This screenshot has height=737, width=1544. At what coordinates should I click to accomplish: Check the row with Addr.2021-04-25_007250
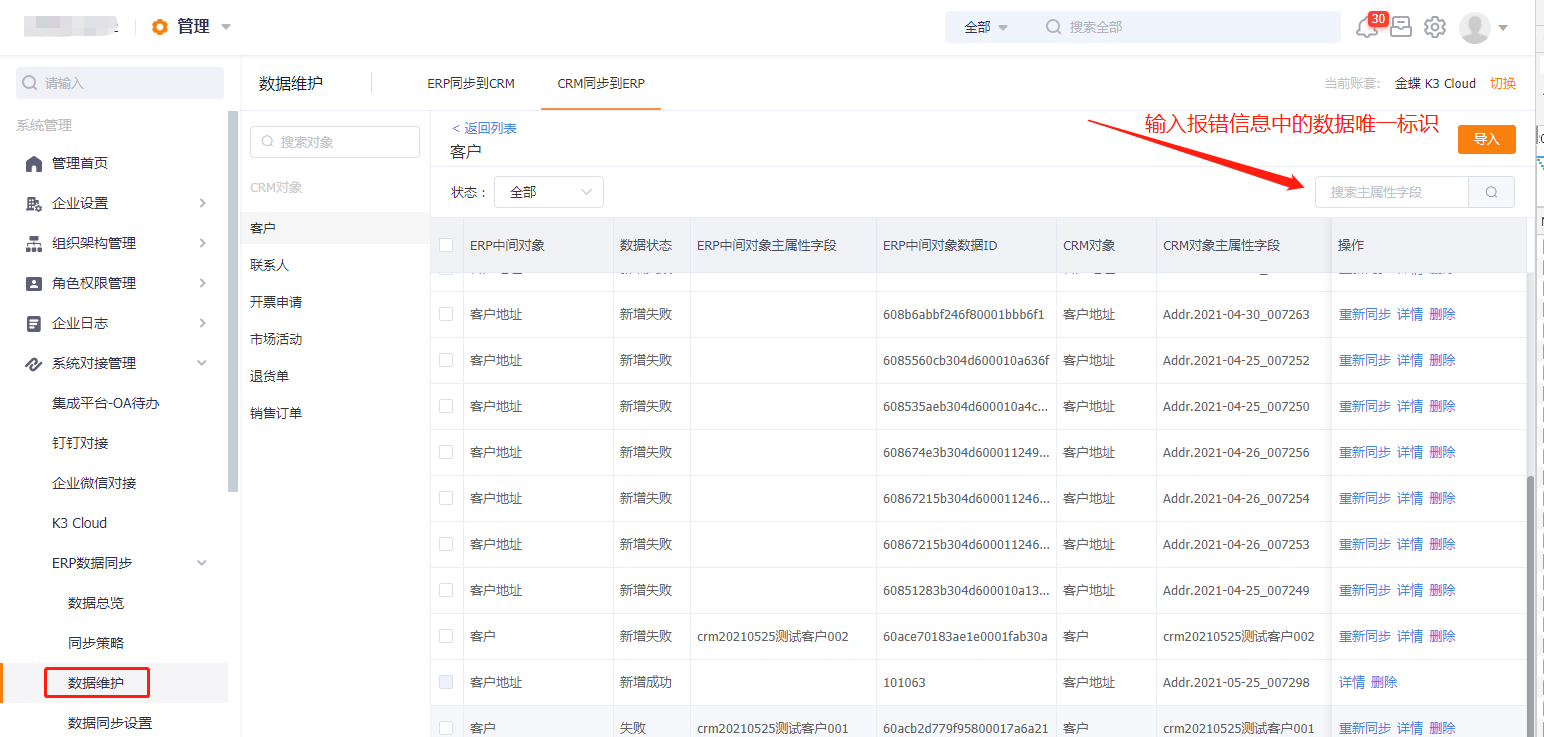pyautogui.click(x=446, y=406)
